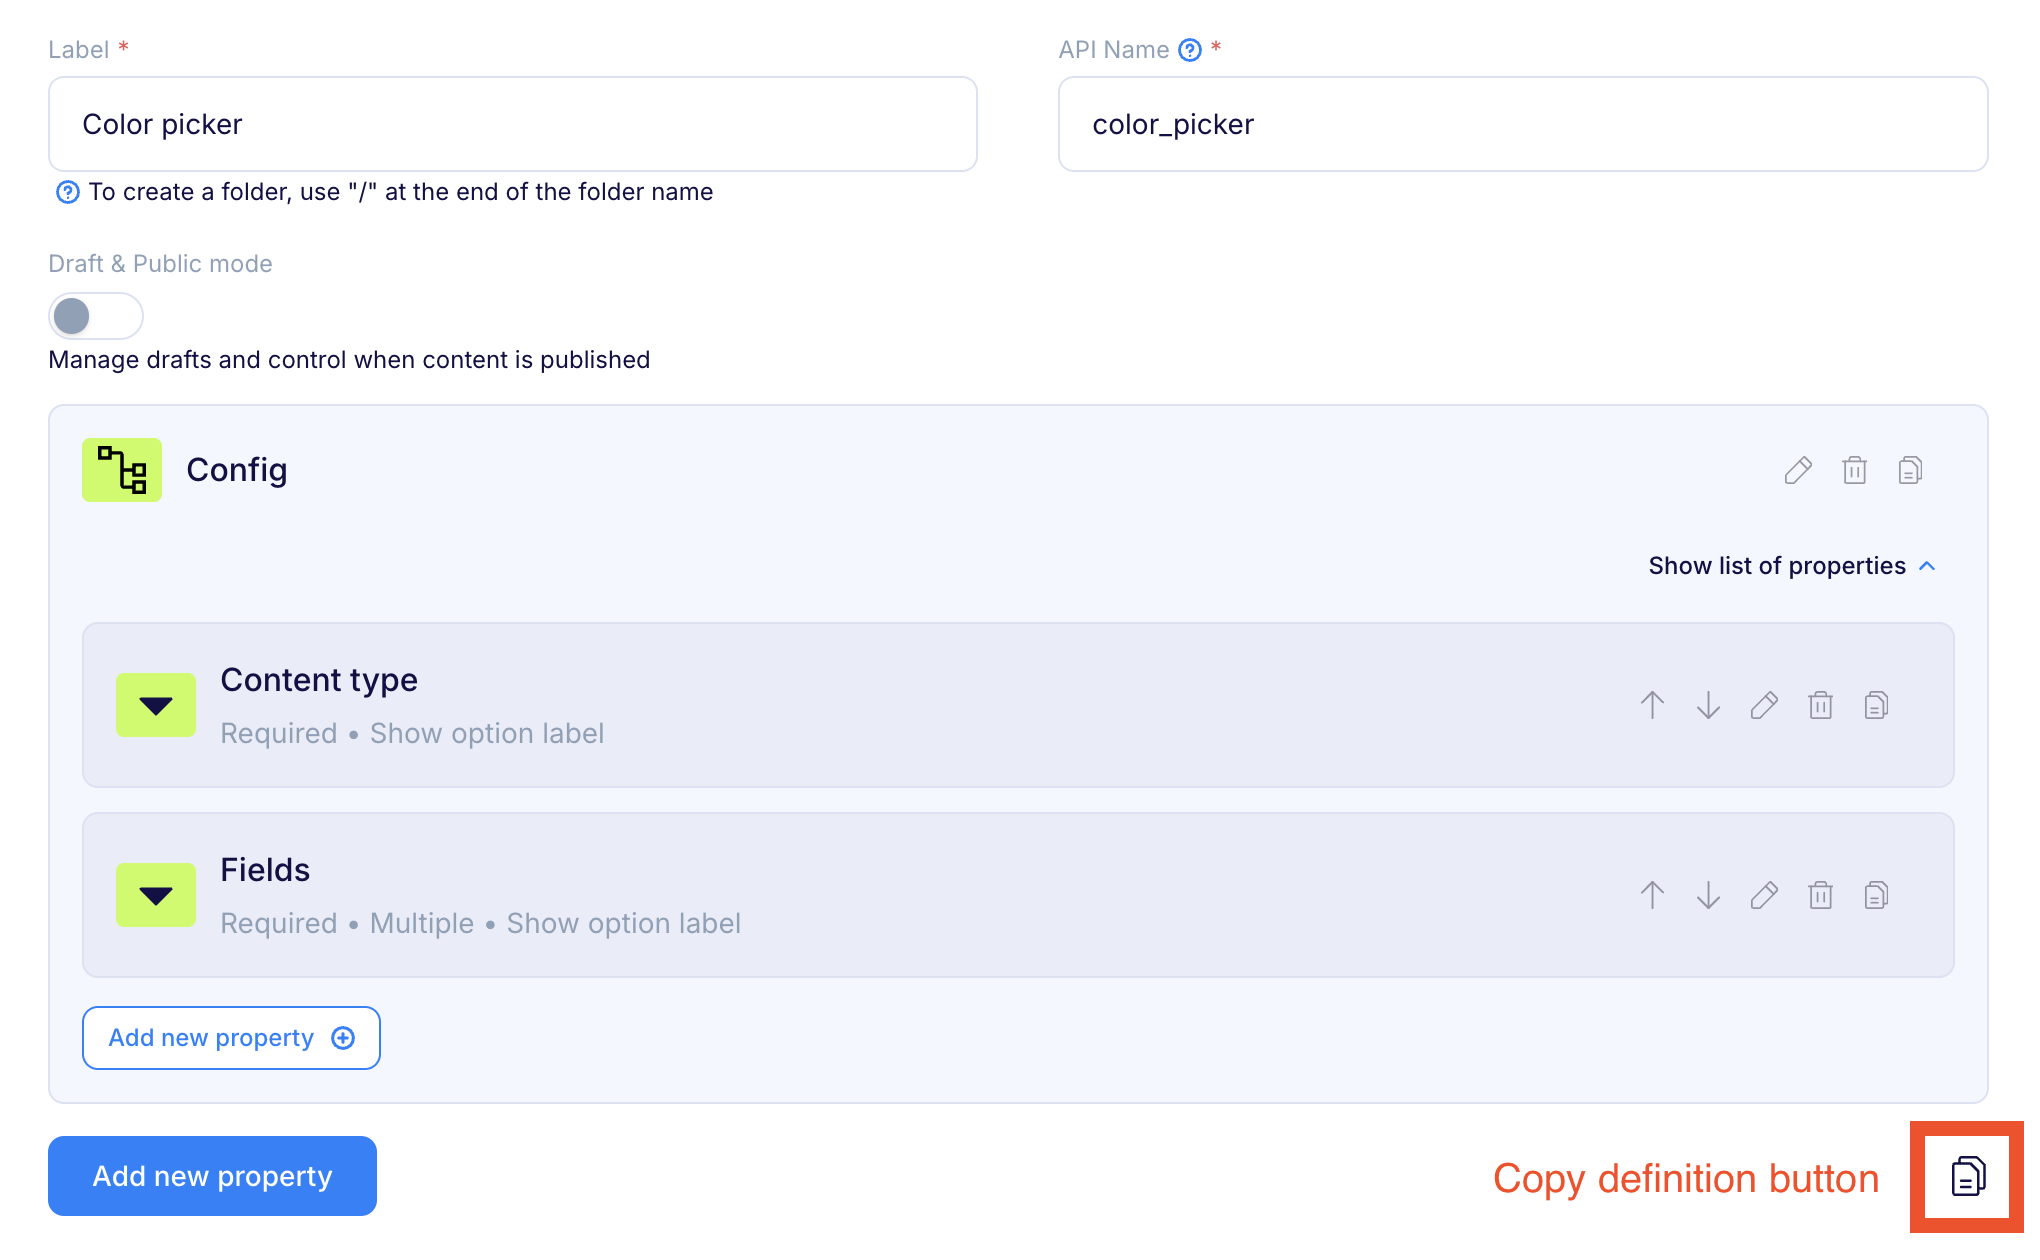Delete the Content type property
Viewport: 2040px width, 1260px height.
click(1820, 705)
